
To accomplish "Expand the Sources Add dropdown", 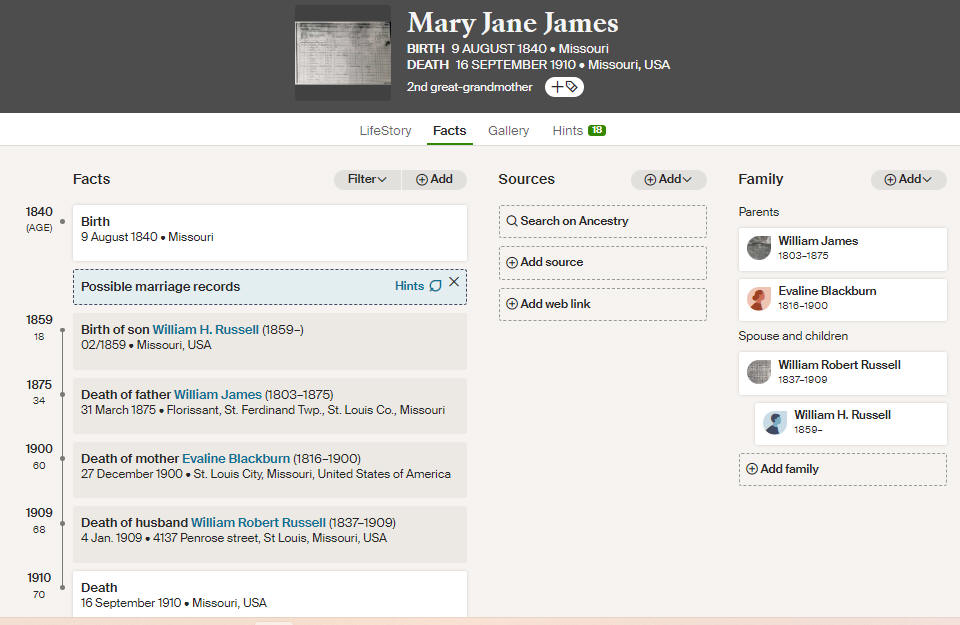I will [x=669, y=179].
